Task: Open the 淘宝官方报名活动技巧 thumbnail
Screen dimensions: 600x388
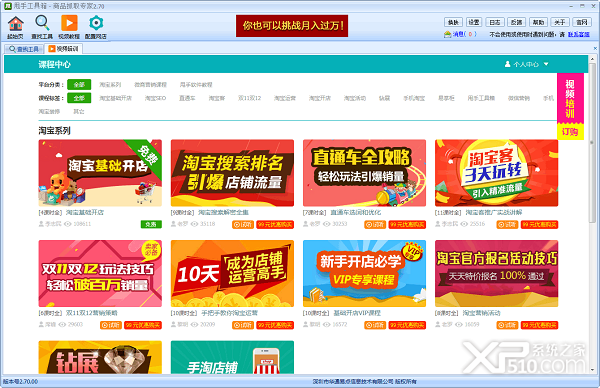Action: click(x=496, y=274)
